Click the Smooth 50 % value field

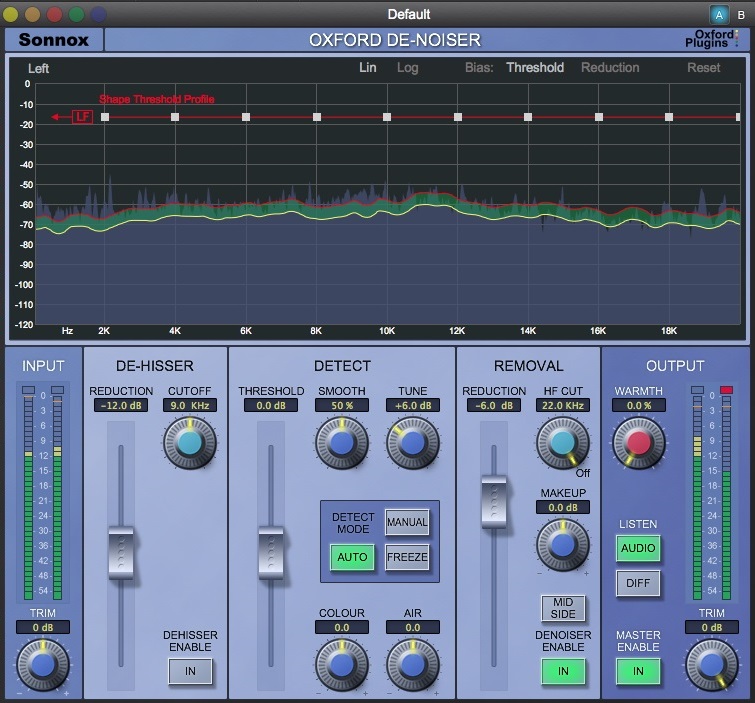342,405
